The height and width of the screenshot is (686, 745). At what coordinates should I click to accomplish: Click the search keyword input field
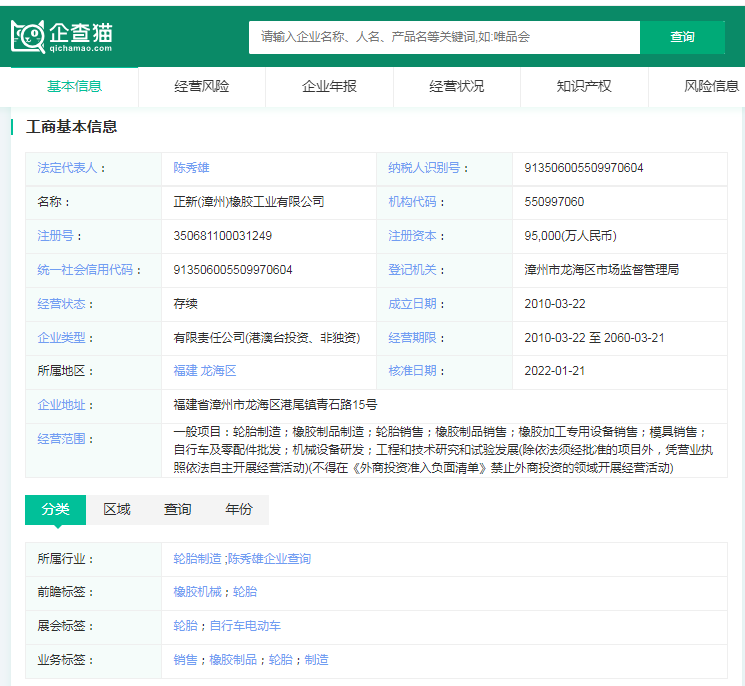pos(444,37)
